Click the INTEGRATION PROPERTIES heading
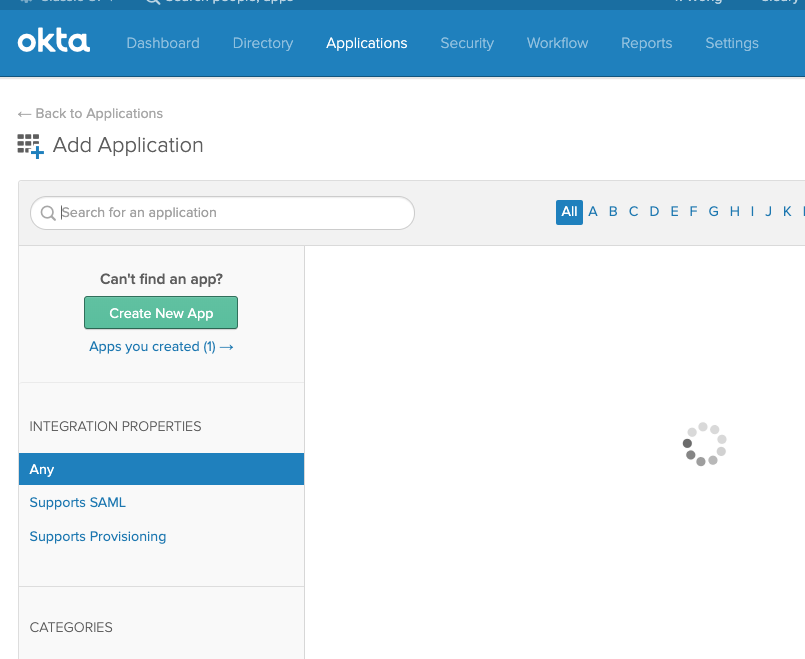The image size is (805, 659). 115,427
